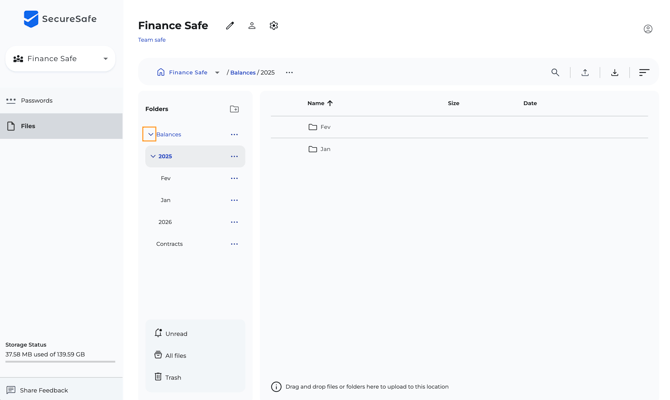Go to Finance Safe in breadcrumb

point(188,73)
